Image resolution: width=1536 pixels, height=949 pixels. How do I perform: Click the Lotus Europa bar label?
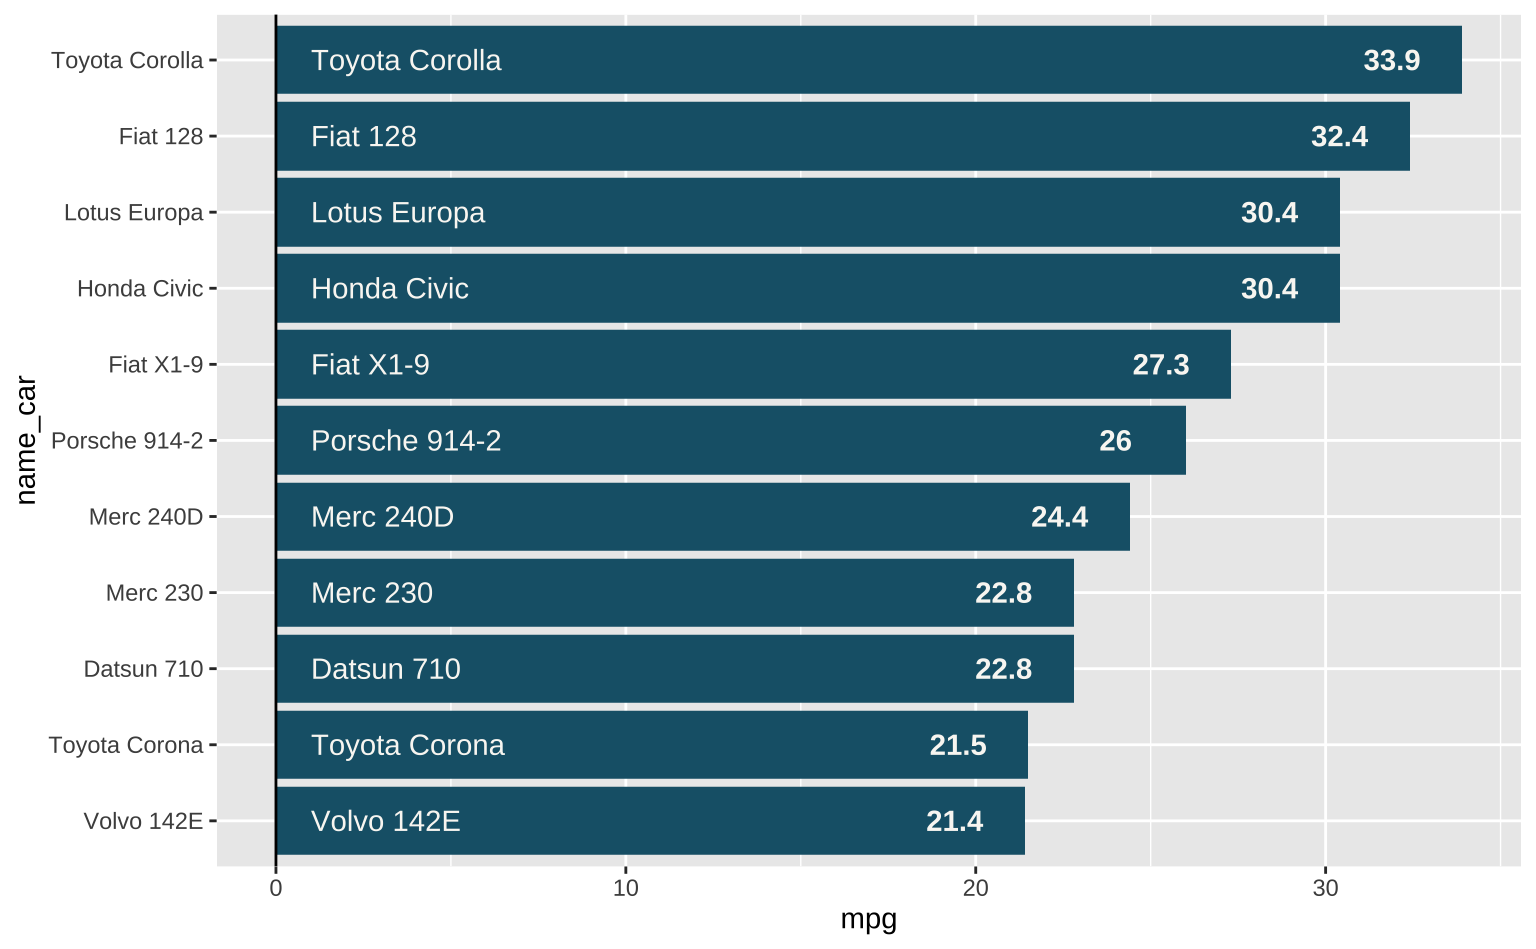398,213
